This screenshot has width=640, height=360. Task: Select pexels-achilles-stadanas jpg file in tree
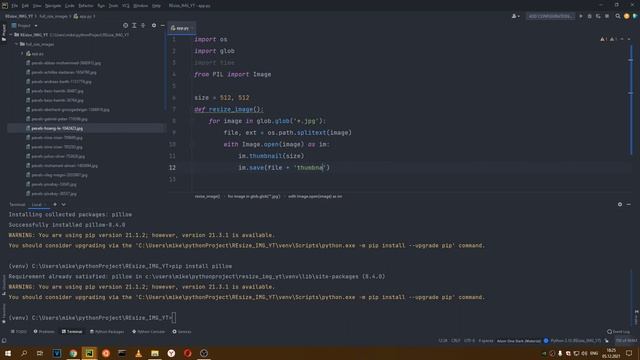64,72
